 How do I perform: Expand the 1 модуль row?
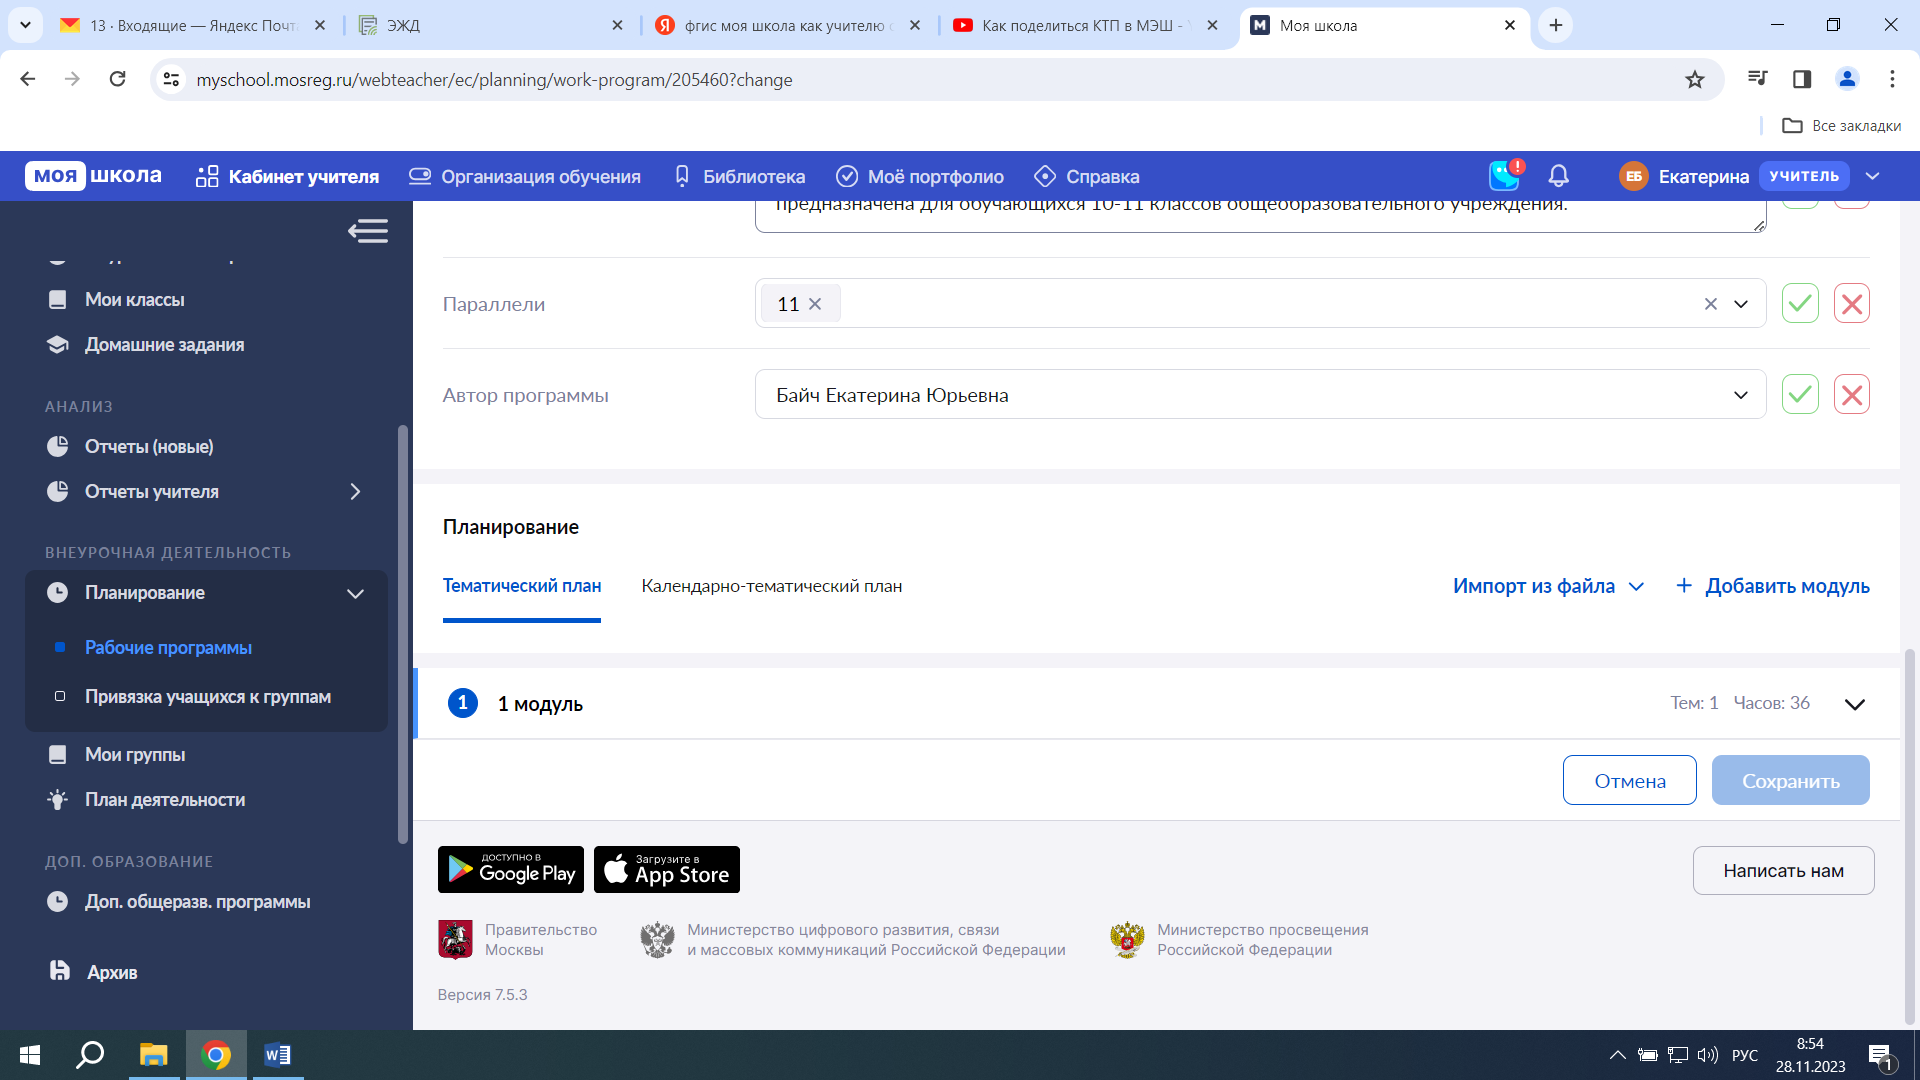coord(1855,704)
